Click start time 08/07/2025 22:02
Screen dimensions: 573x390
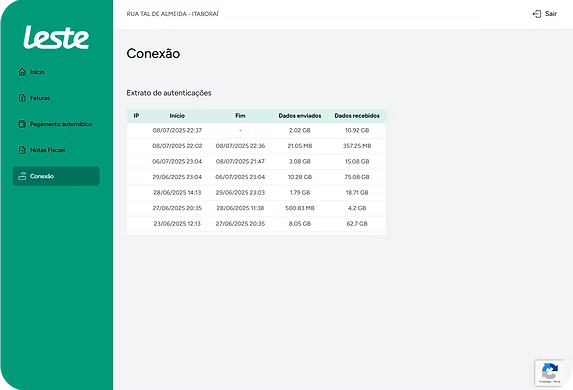[177, 146]
